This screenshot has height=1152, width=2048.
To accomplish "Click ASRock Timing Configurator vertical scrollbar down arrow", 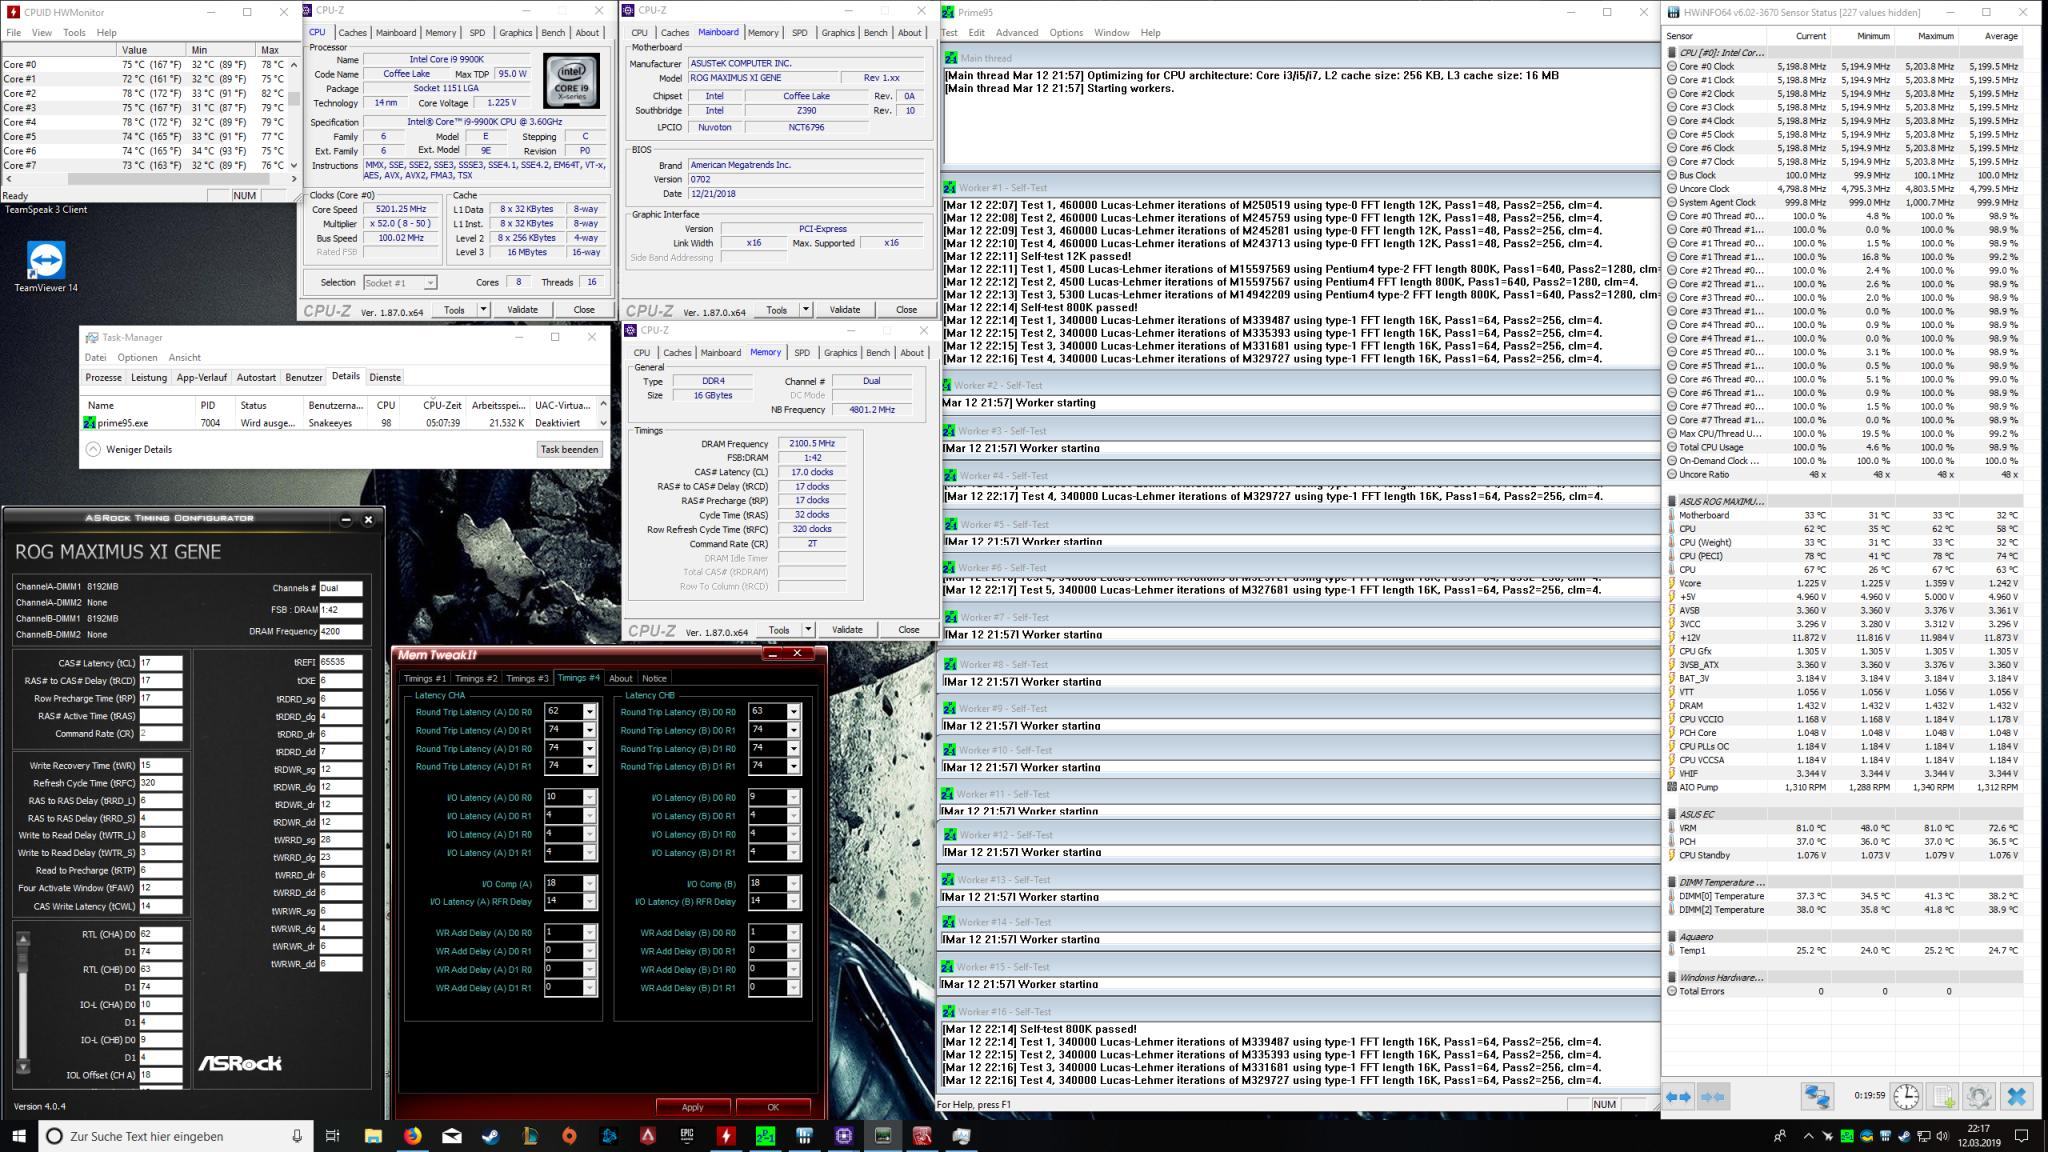I will coord(23,1066).
